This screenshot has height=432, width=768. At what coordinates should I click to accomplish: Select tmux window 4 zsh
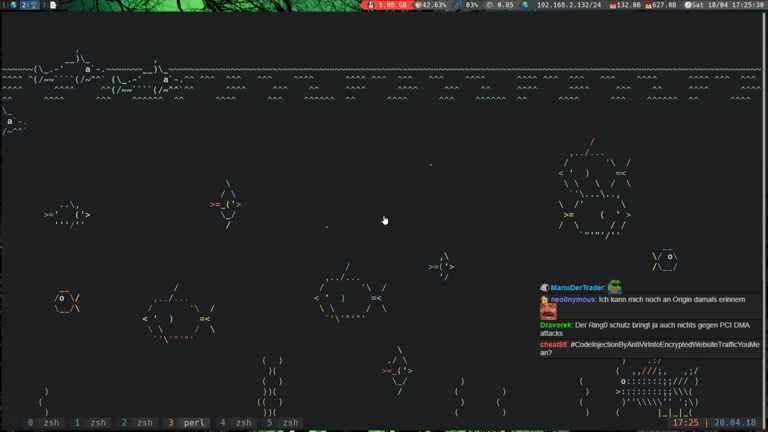point(236,423)
